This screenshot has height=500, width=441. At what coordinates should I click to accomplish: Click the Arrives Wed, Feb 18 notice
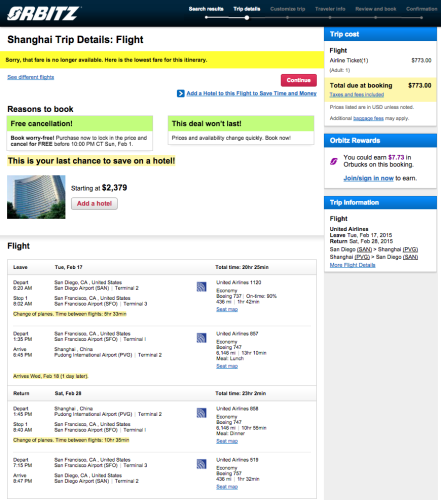pyautogui.click(x=51, y=376)
